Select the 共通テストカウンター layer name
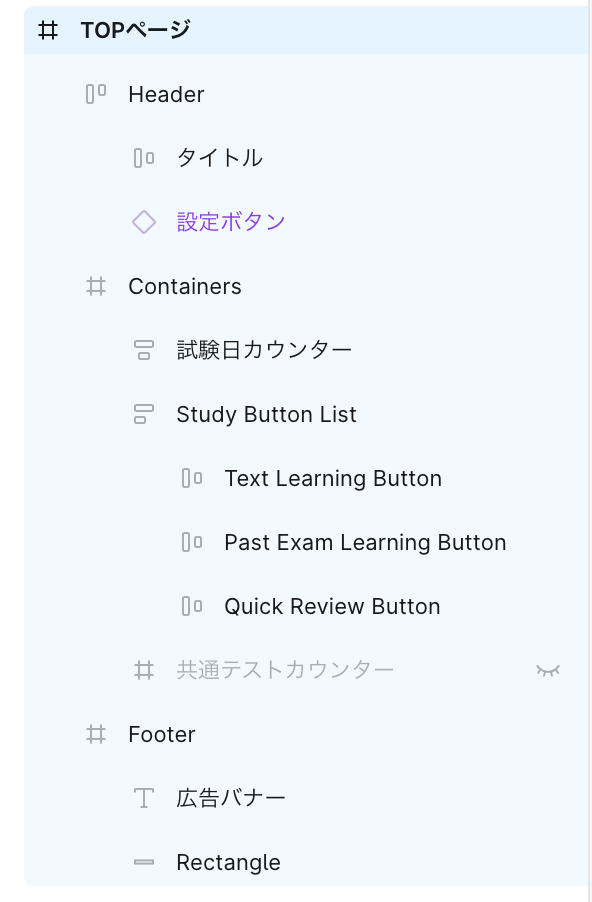This screenshot has width=592, height=902. (x=285, y=670)
